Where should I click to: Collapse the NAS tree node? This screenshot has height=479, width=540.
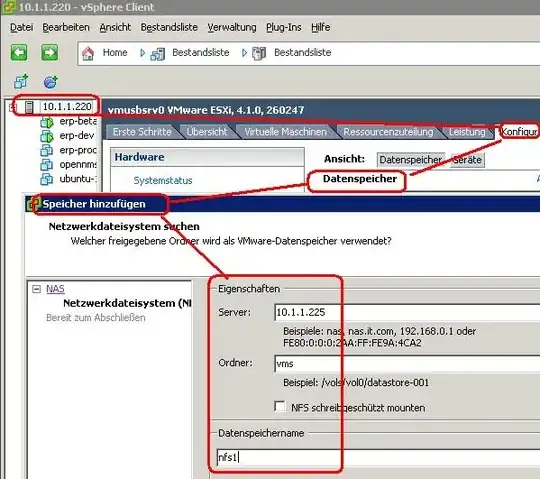coord(36,289)
